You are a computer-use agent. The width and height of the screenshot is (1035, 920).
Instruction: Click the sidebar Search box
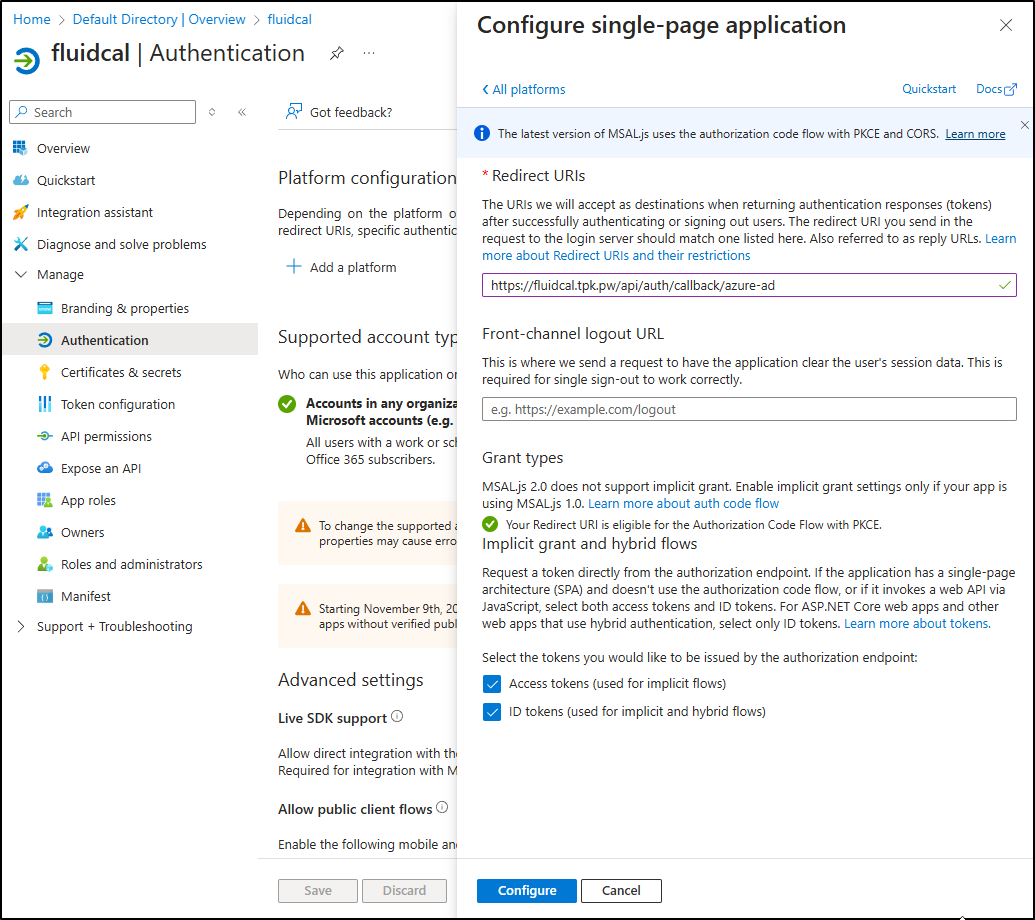[102, 112]
